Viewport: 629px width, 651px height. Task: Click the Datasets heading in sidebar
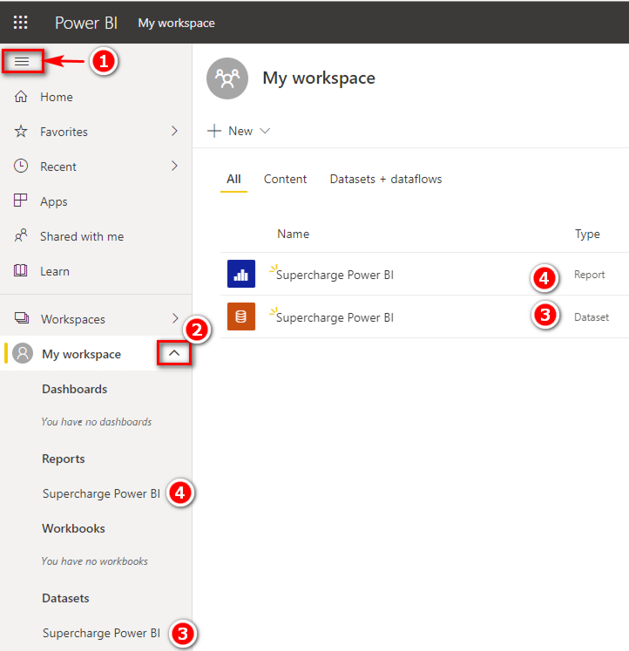click(x=66, y=598)
